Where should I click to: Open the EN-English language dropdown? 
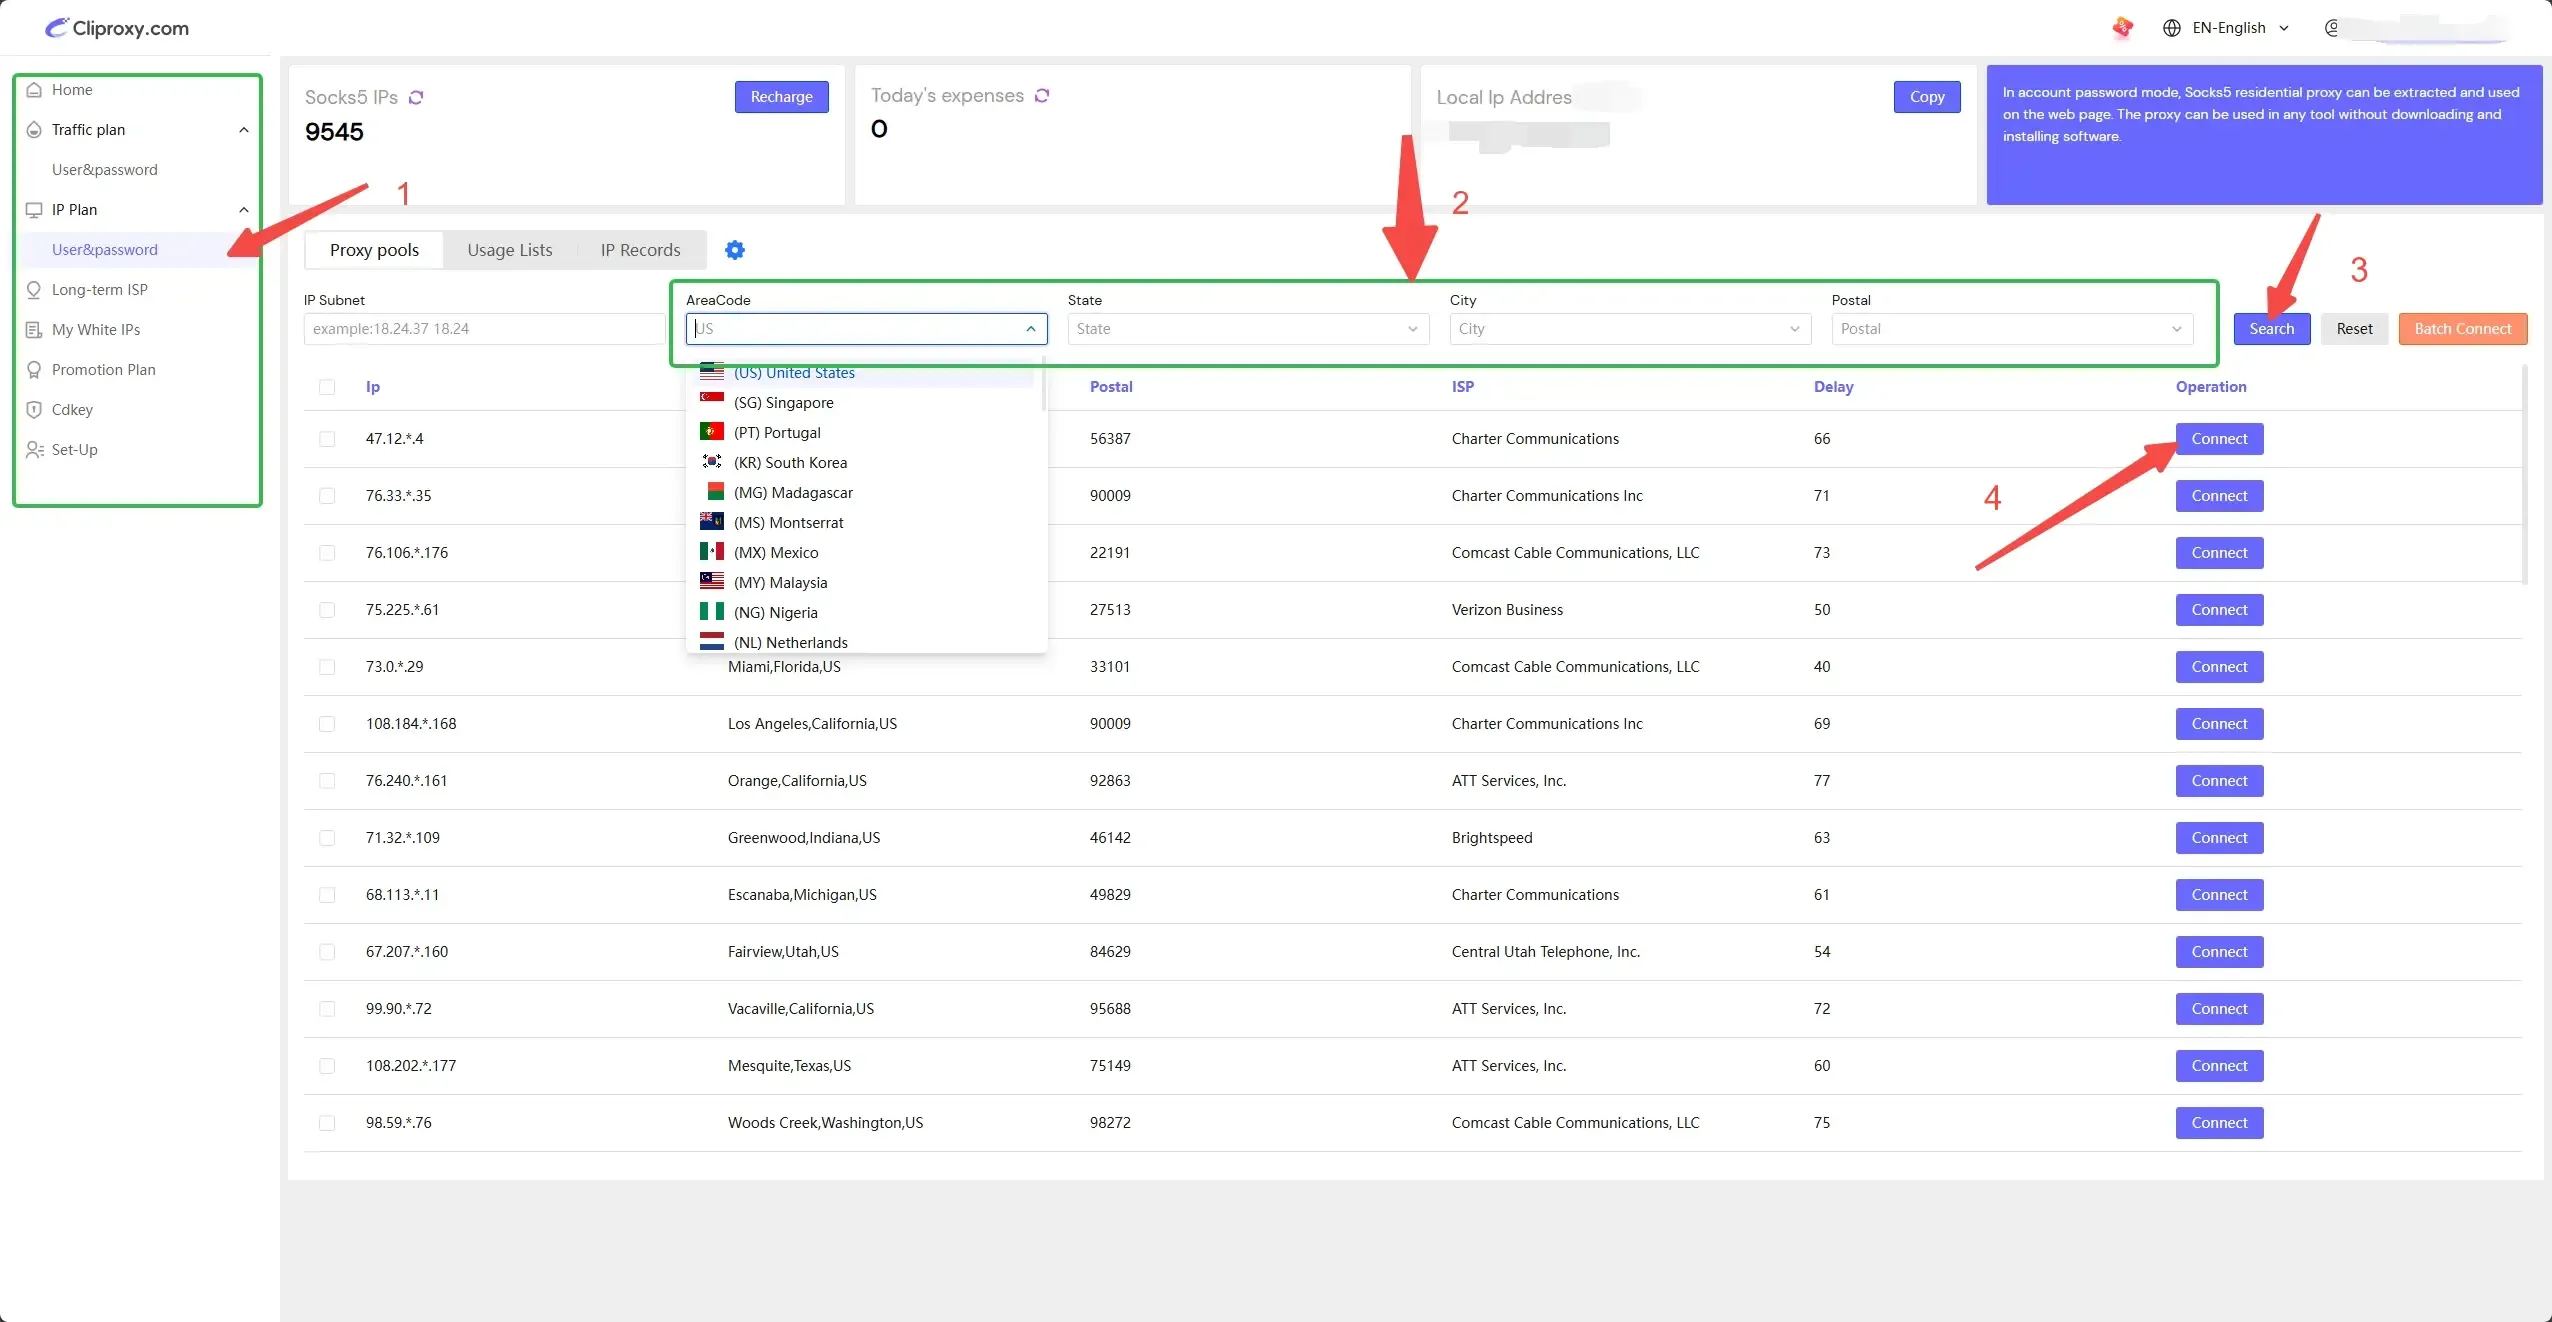[2228, 28]
